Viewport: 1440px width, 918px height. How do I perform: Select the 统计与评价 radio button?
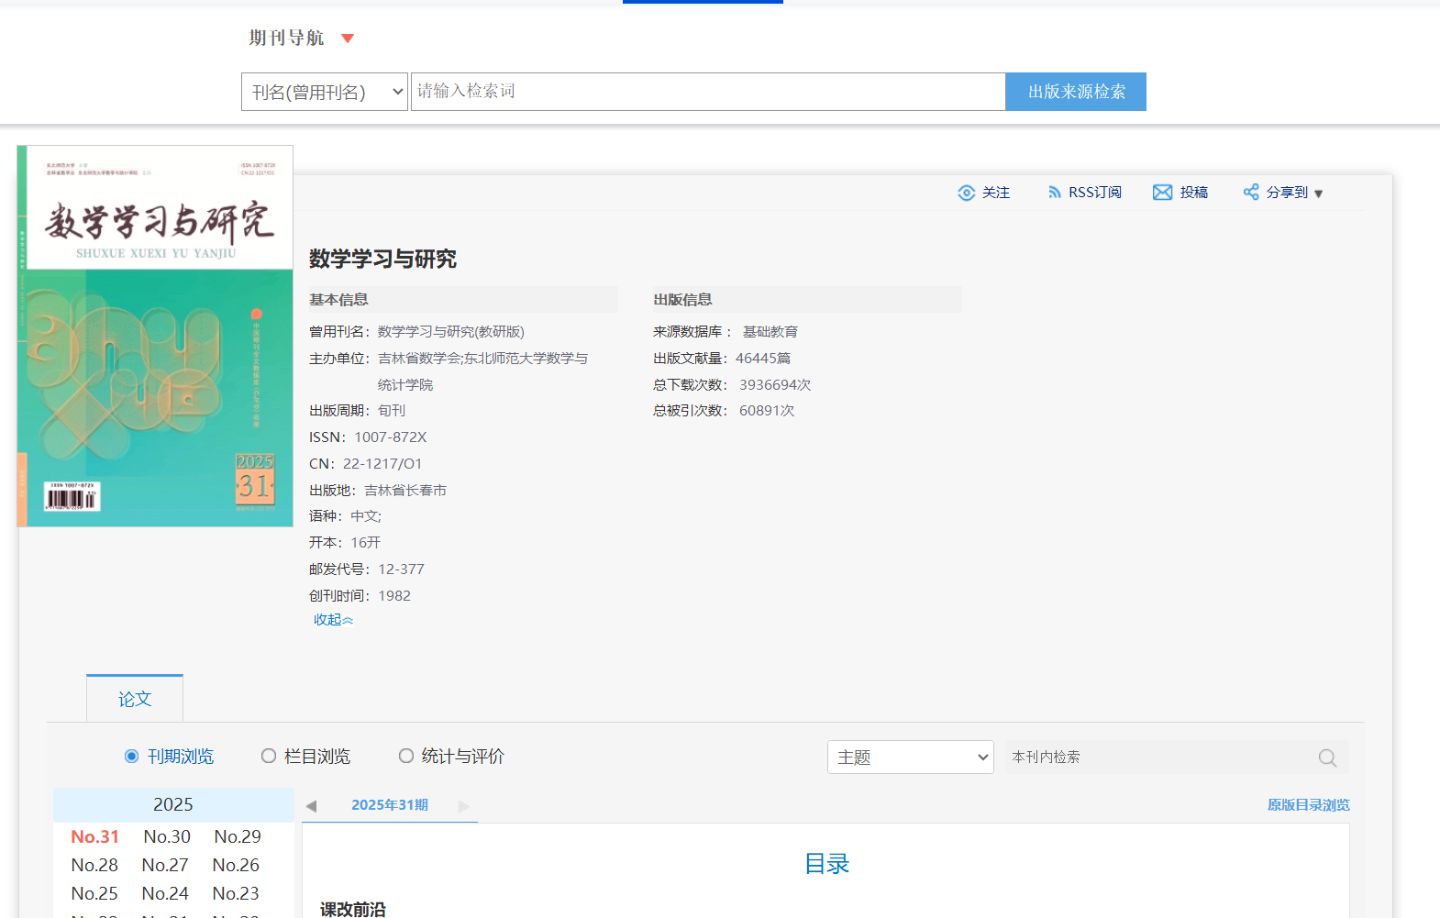coord(406,756)
